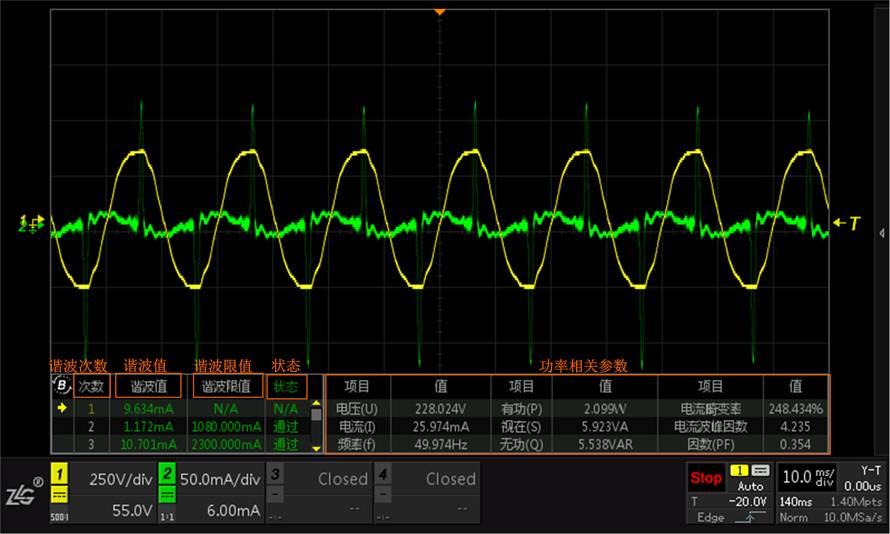
Task: Click the B harmonic table icon
Action: click(61, 385)
